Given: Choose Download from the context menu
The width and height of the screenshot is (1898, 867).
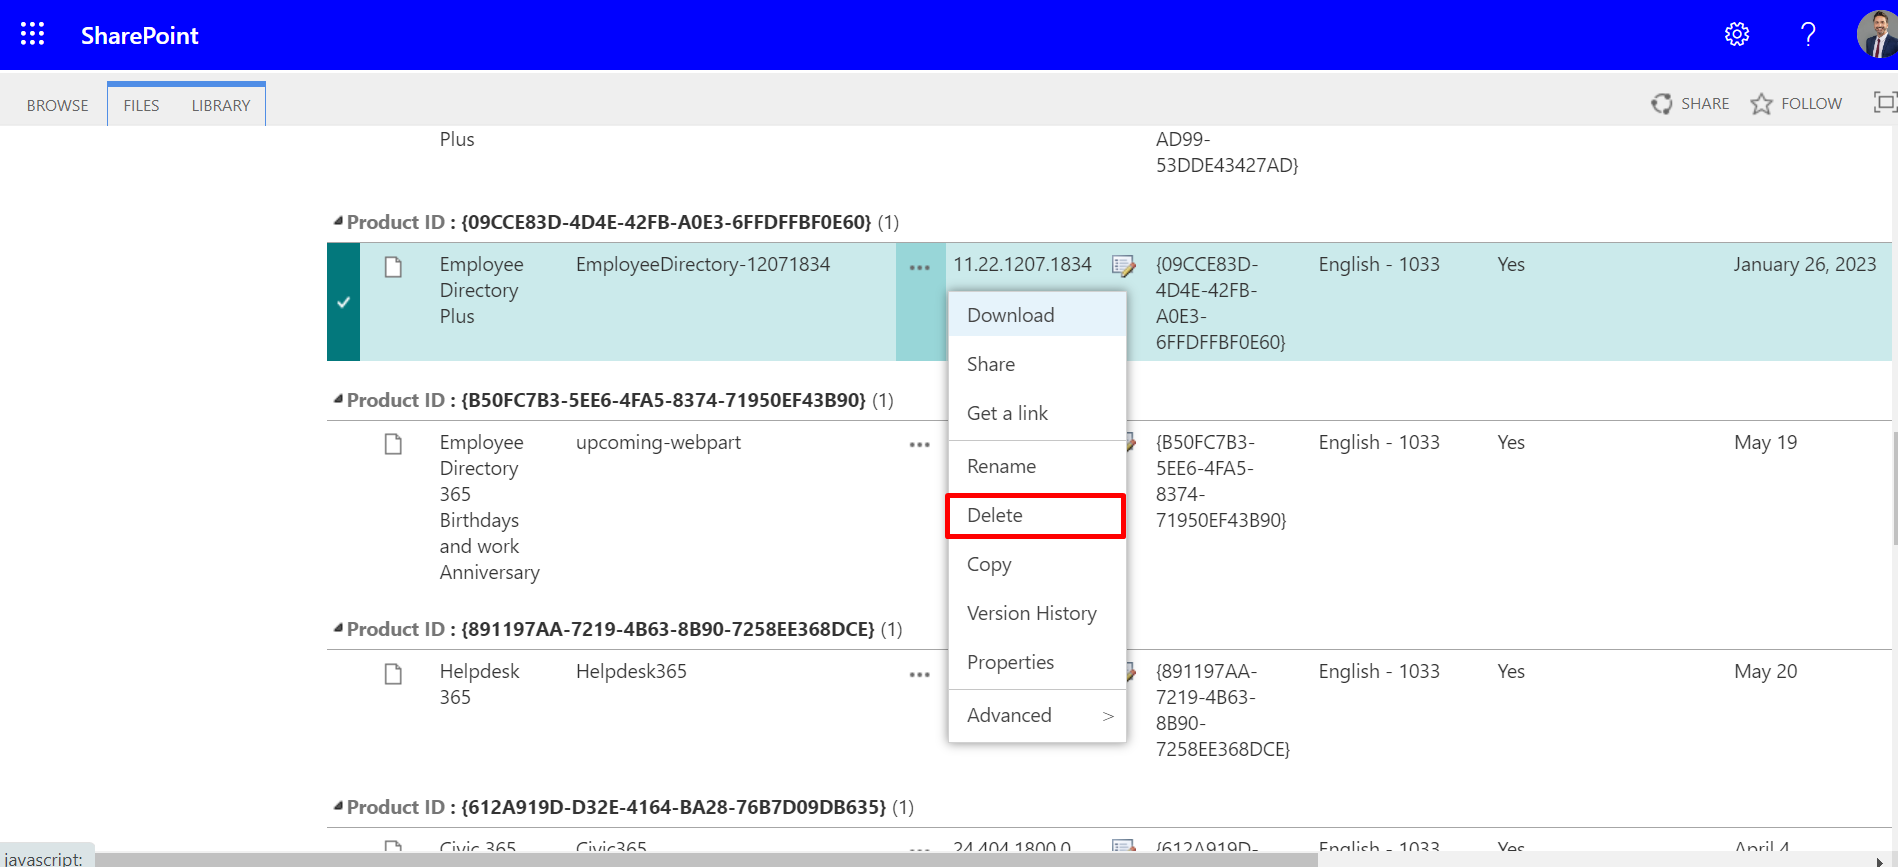Looking at the screenshot, I should click(1037, 315).
